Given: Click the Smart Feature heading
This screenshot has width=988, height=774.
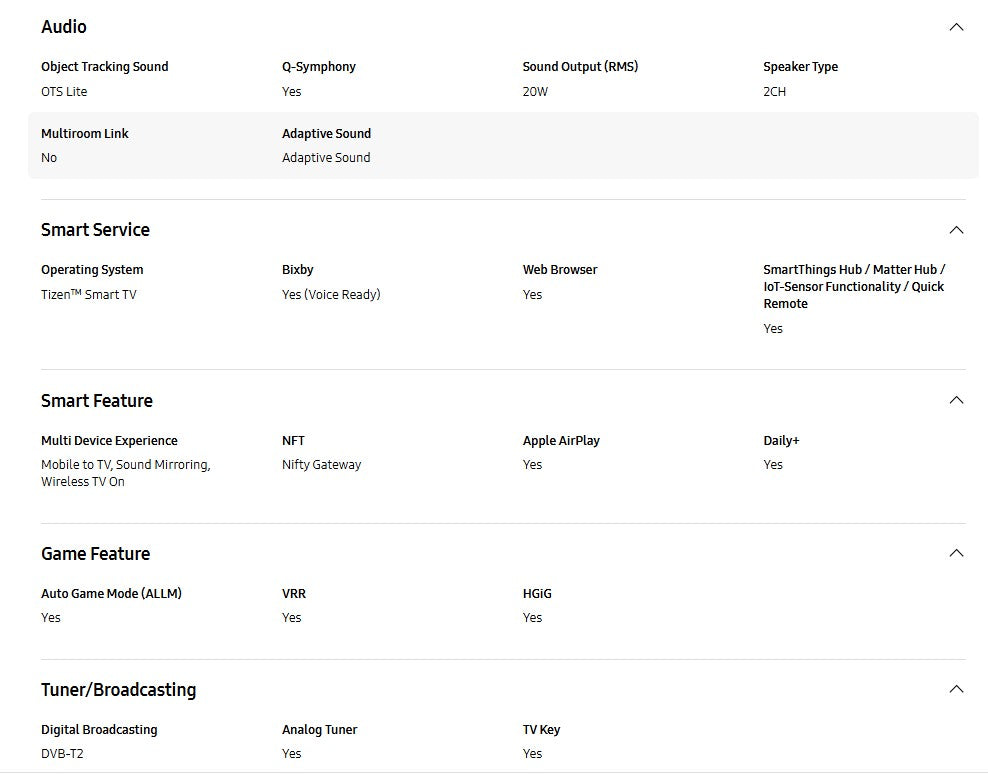Looking at the screenshot, I should tap(97, 401).
